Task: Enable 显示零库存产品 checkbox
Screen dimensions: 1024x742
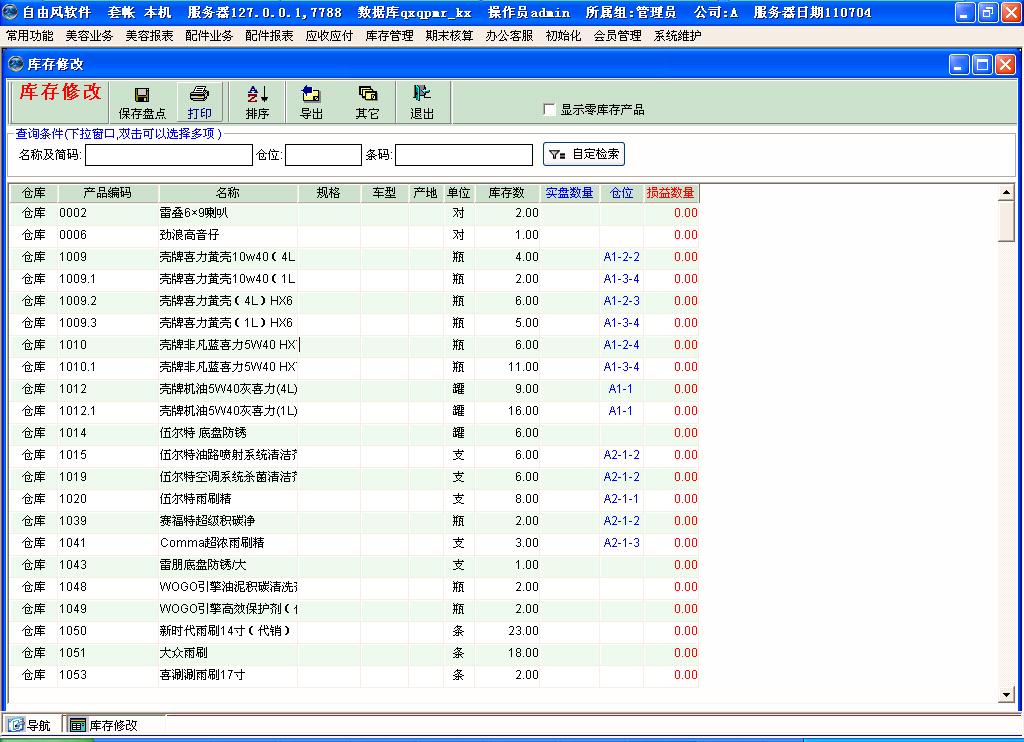Action: pyautogui.click(x=550, y=110)
